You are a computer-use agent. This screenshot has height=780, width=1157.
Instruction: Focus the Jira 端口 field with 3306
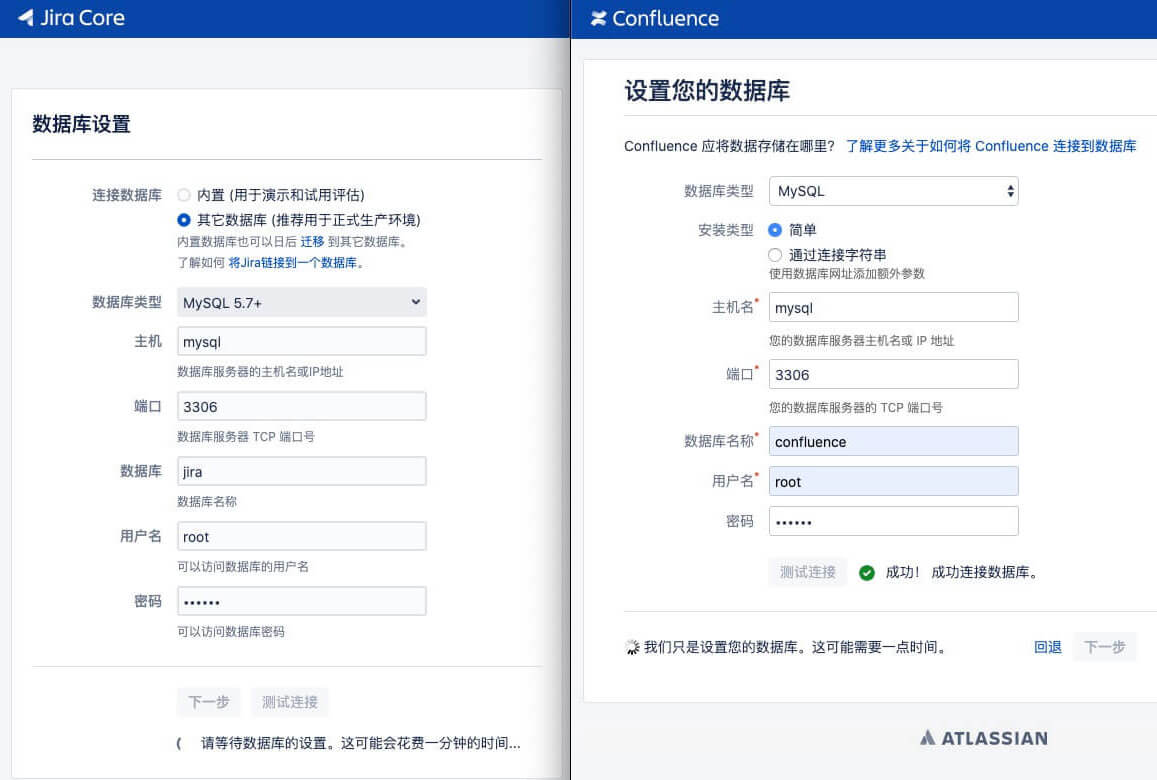(302, 407)
